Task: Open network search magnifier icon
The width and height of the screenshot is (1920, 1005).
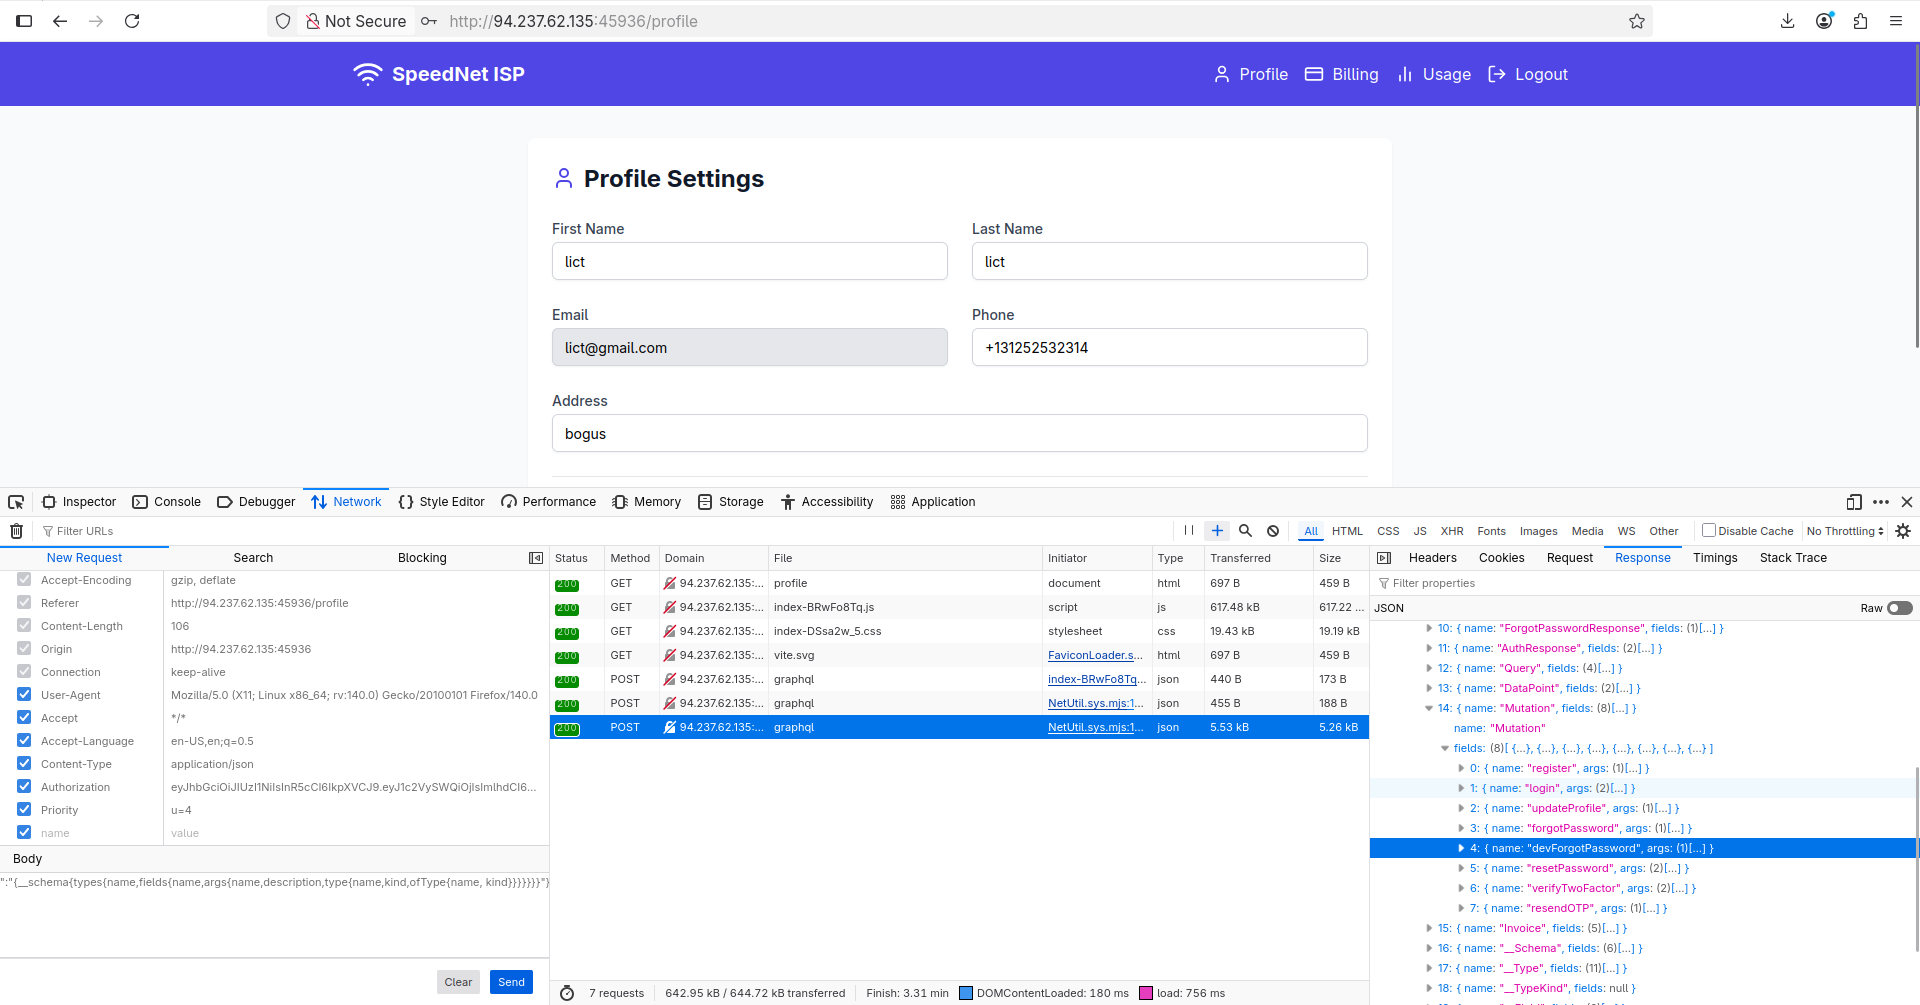Action: [x=1245, y=531]
